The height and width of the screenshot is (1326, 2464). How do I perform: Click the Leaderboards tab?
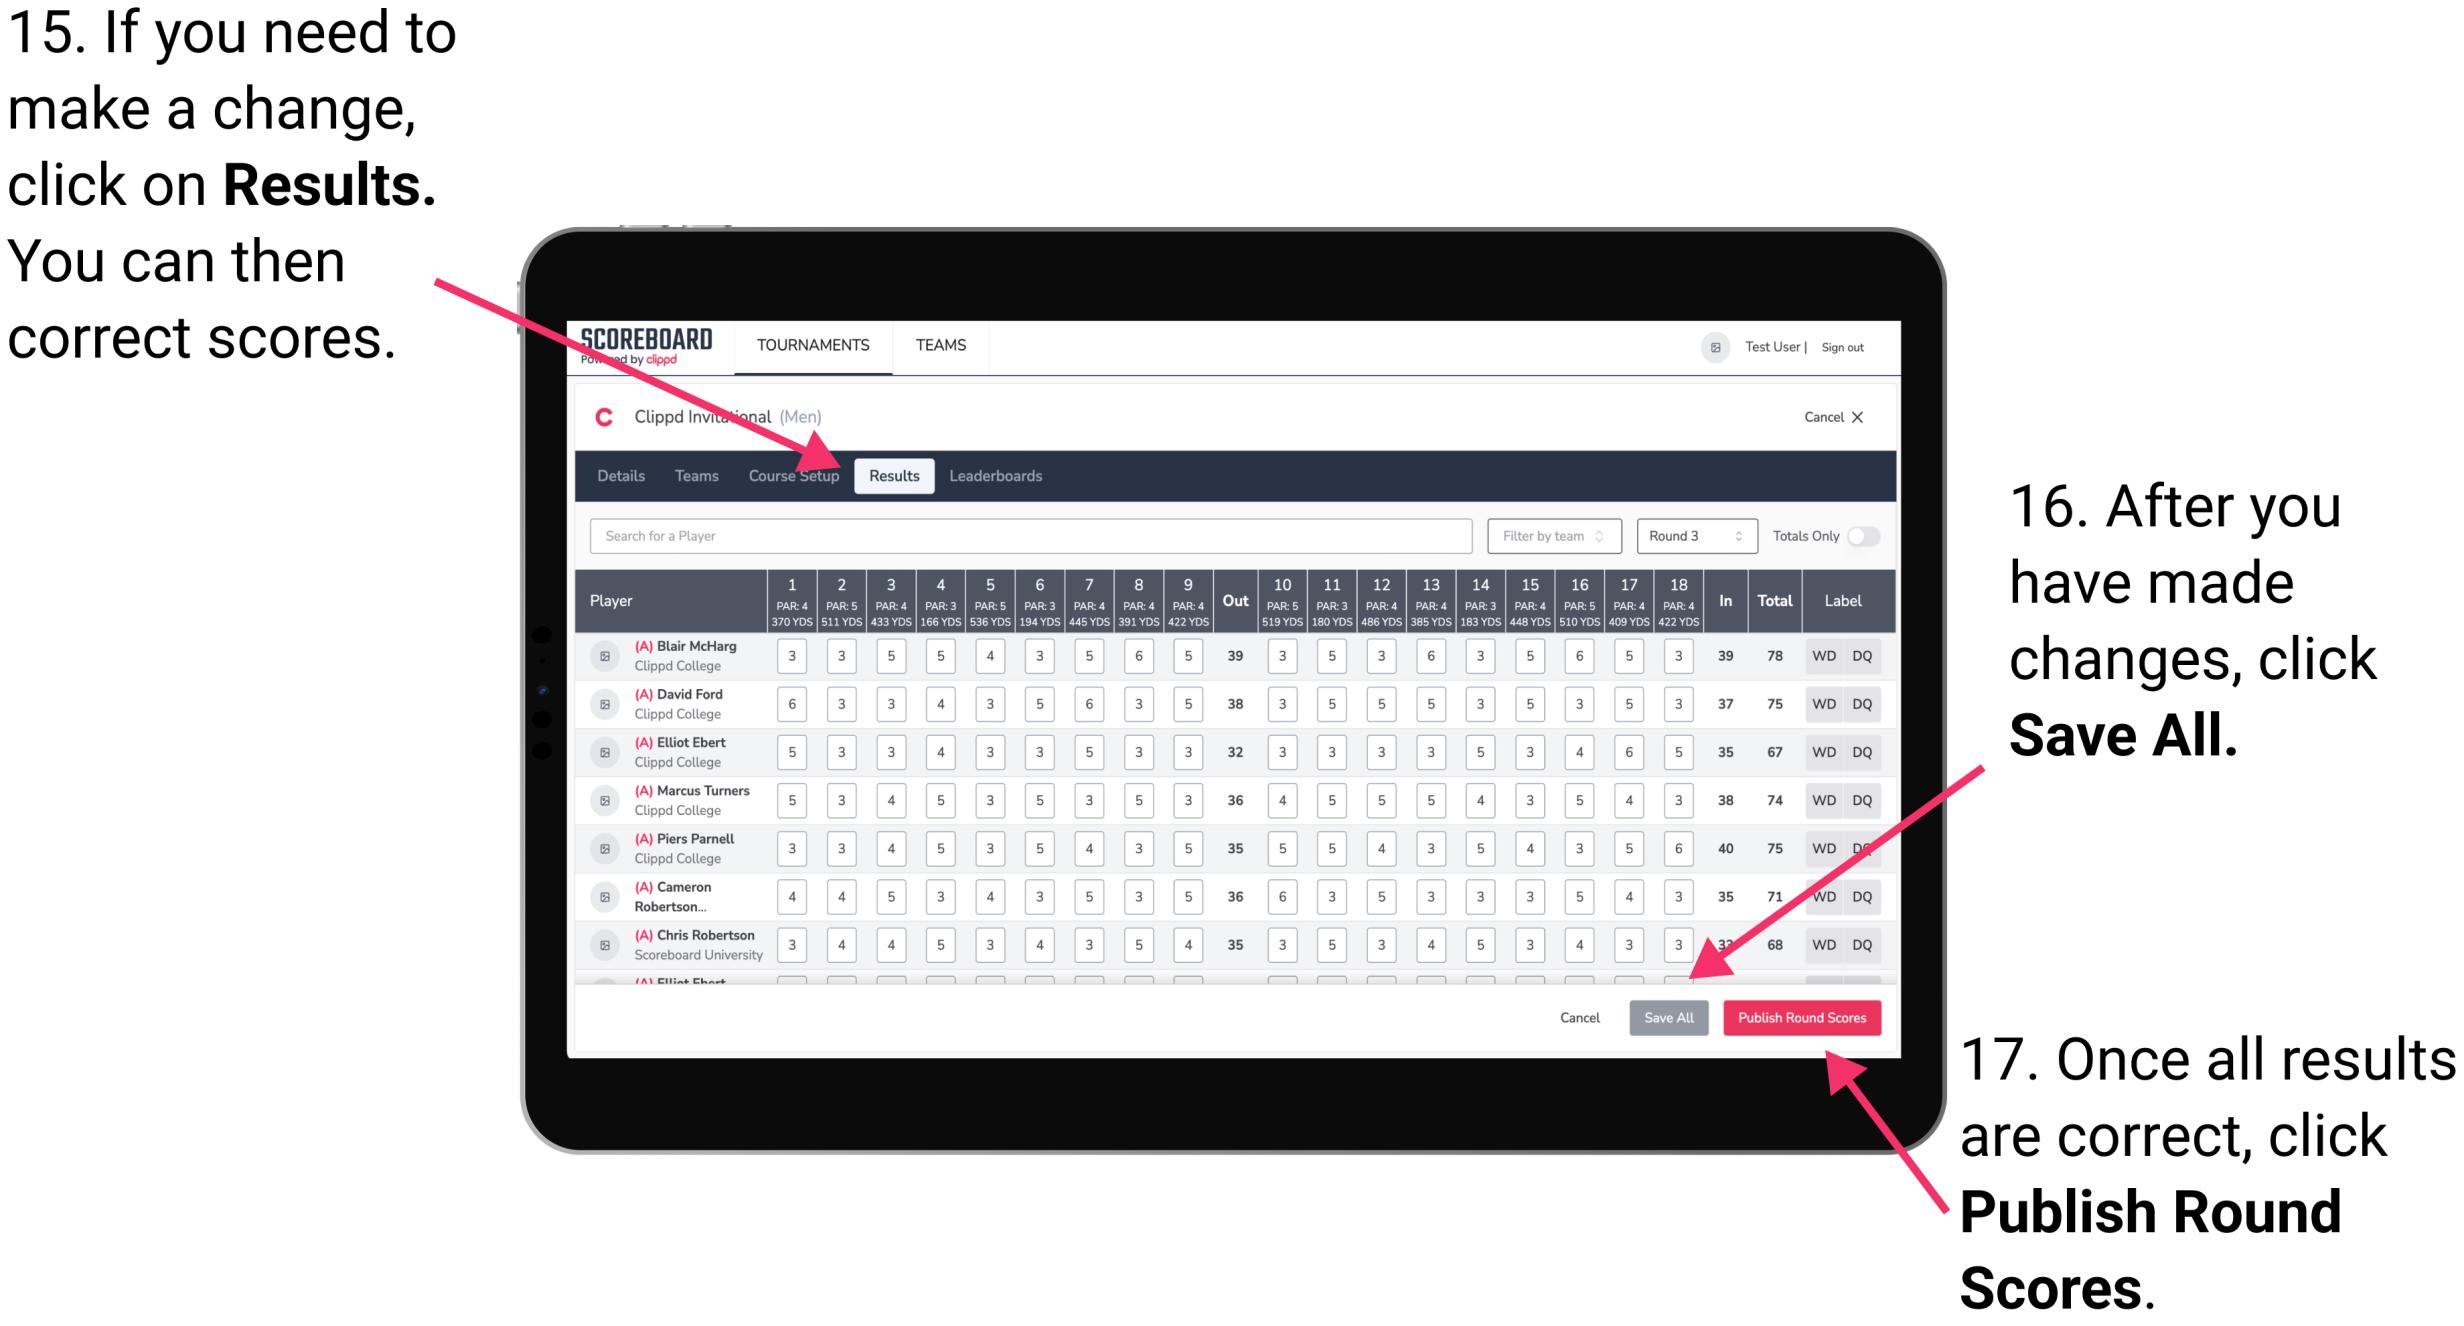click(x=1003, y=474)
